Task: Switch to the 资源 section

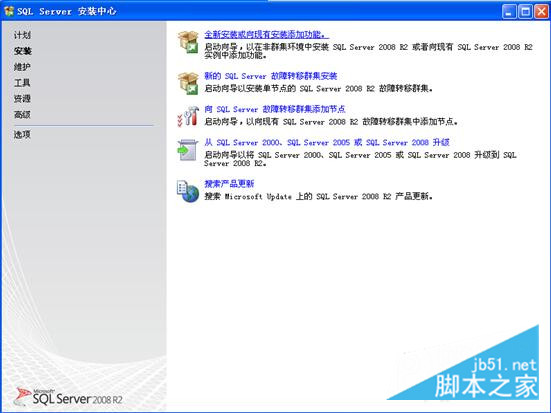Action: [x=22, y=99]
